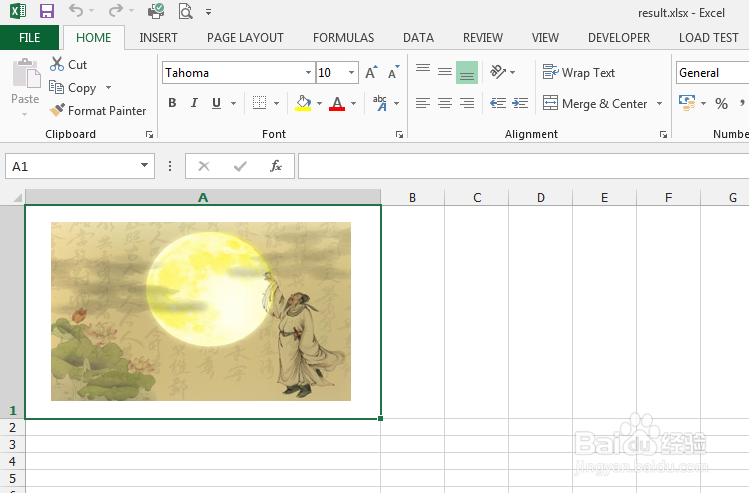Expand the Paste options arrow
This screenshot has height=493, width=749.
pyautogui.click(x=25, y=114)
